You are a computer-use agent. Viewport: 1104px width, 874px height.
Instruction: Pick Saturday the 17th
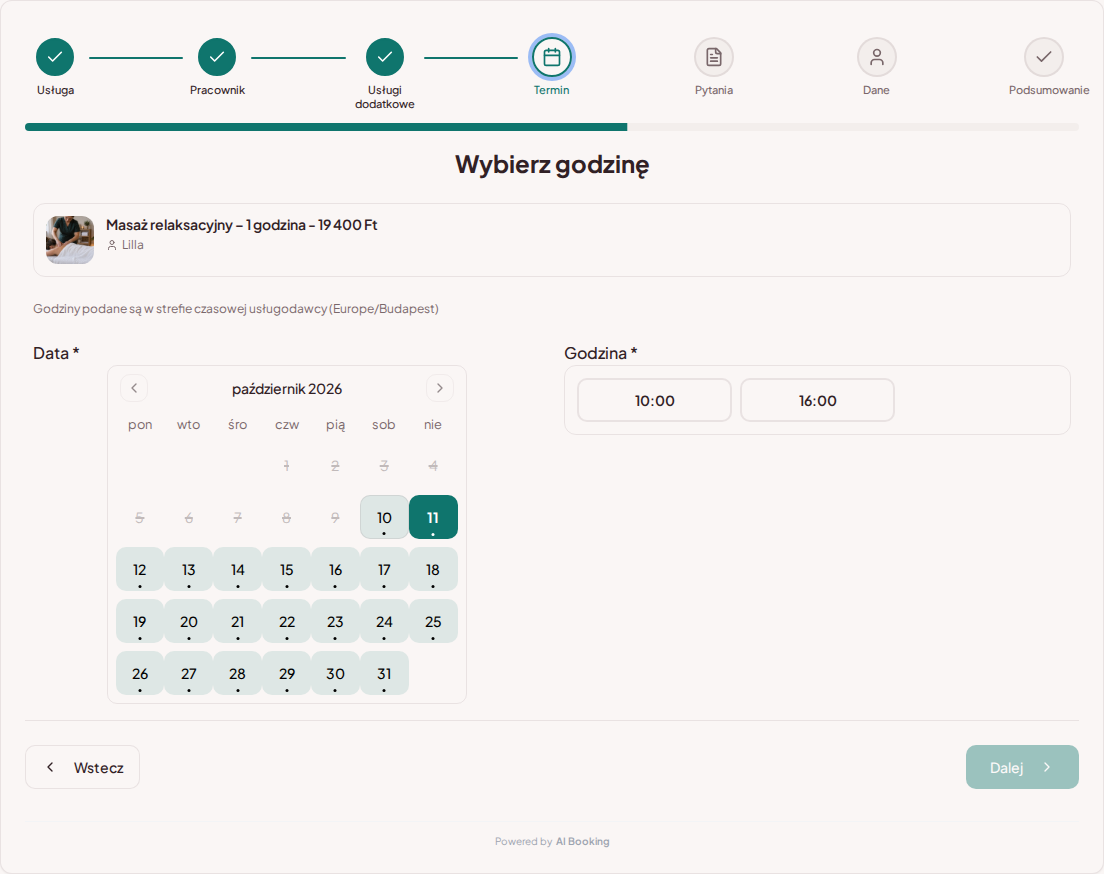pos(384,570)
